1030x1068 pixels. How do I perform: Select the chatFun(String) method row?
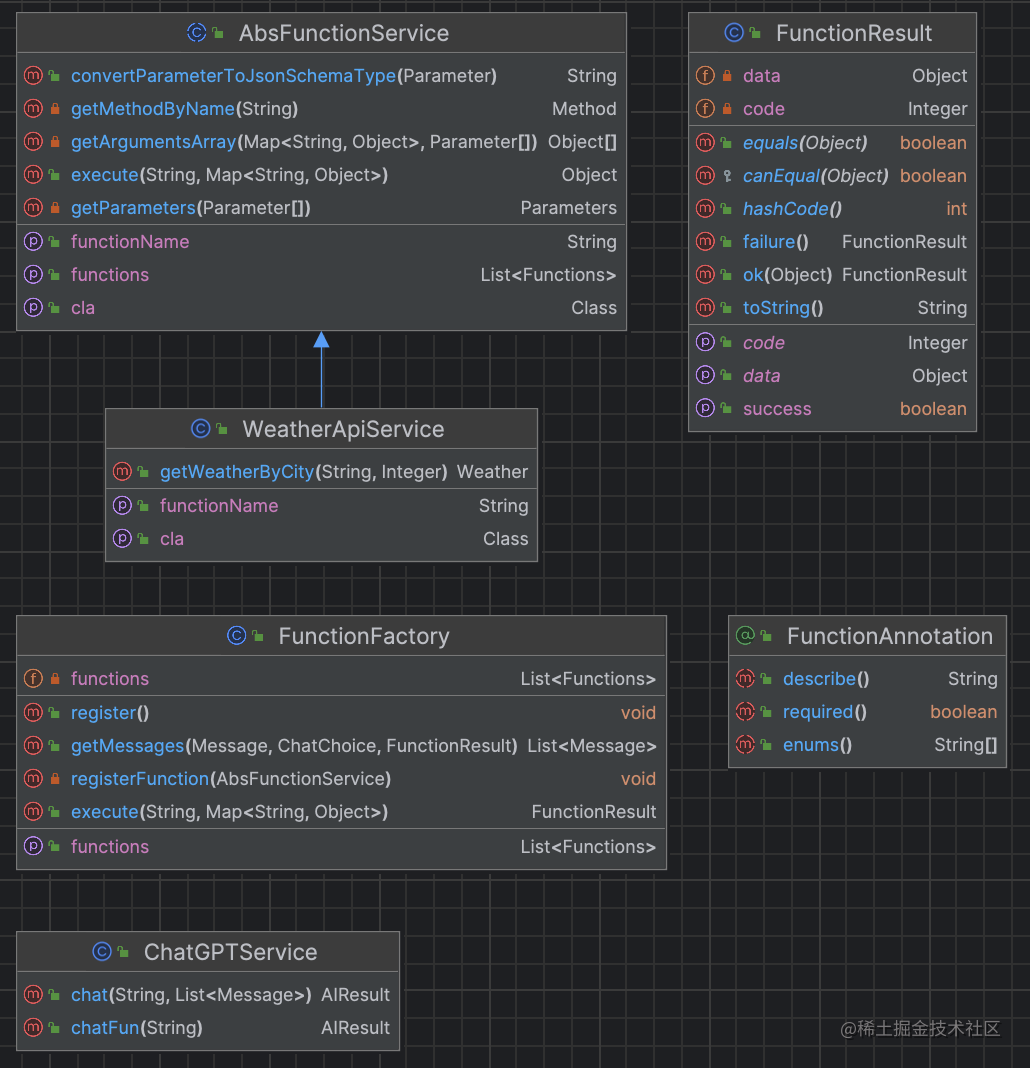click(x=208, y=1027)
